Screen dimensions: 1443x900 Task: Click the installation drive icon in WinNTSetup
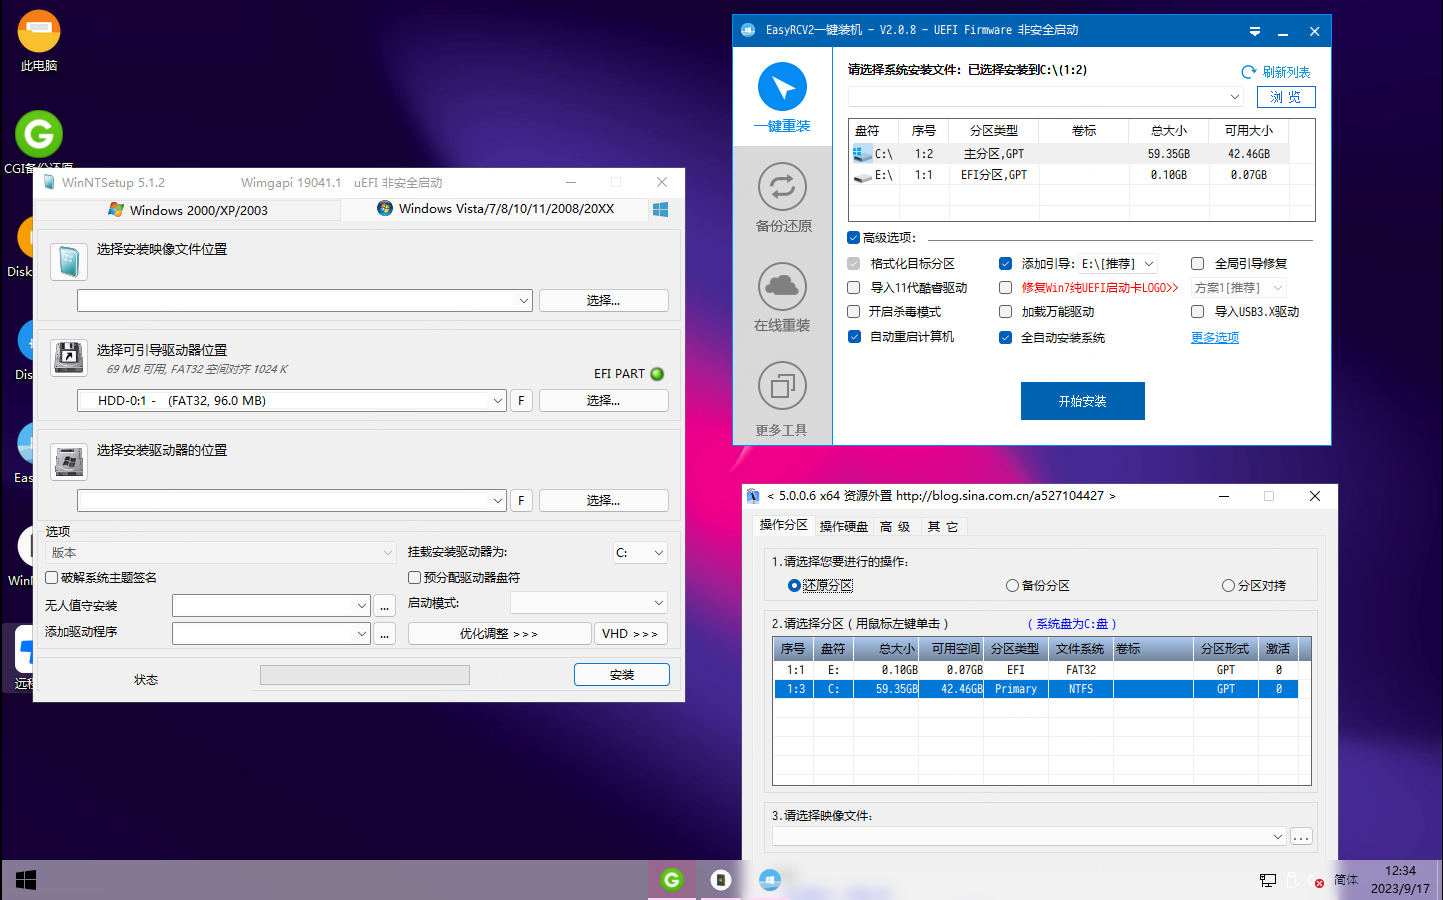(x=68, y=461)
